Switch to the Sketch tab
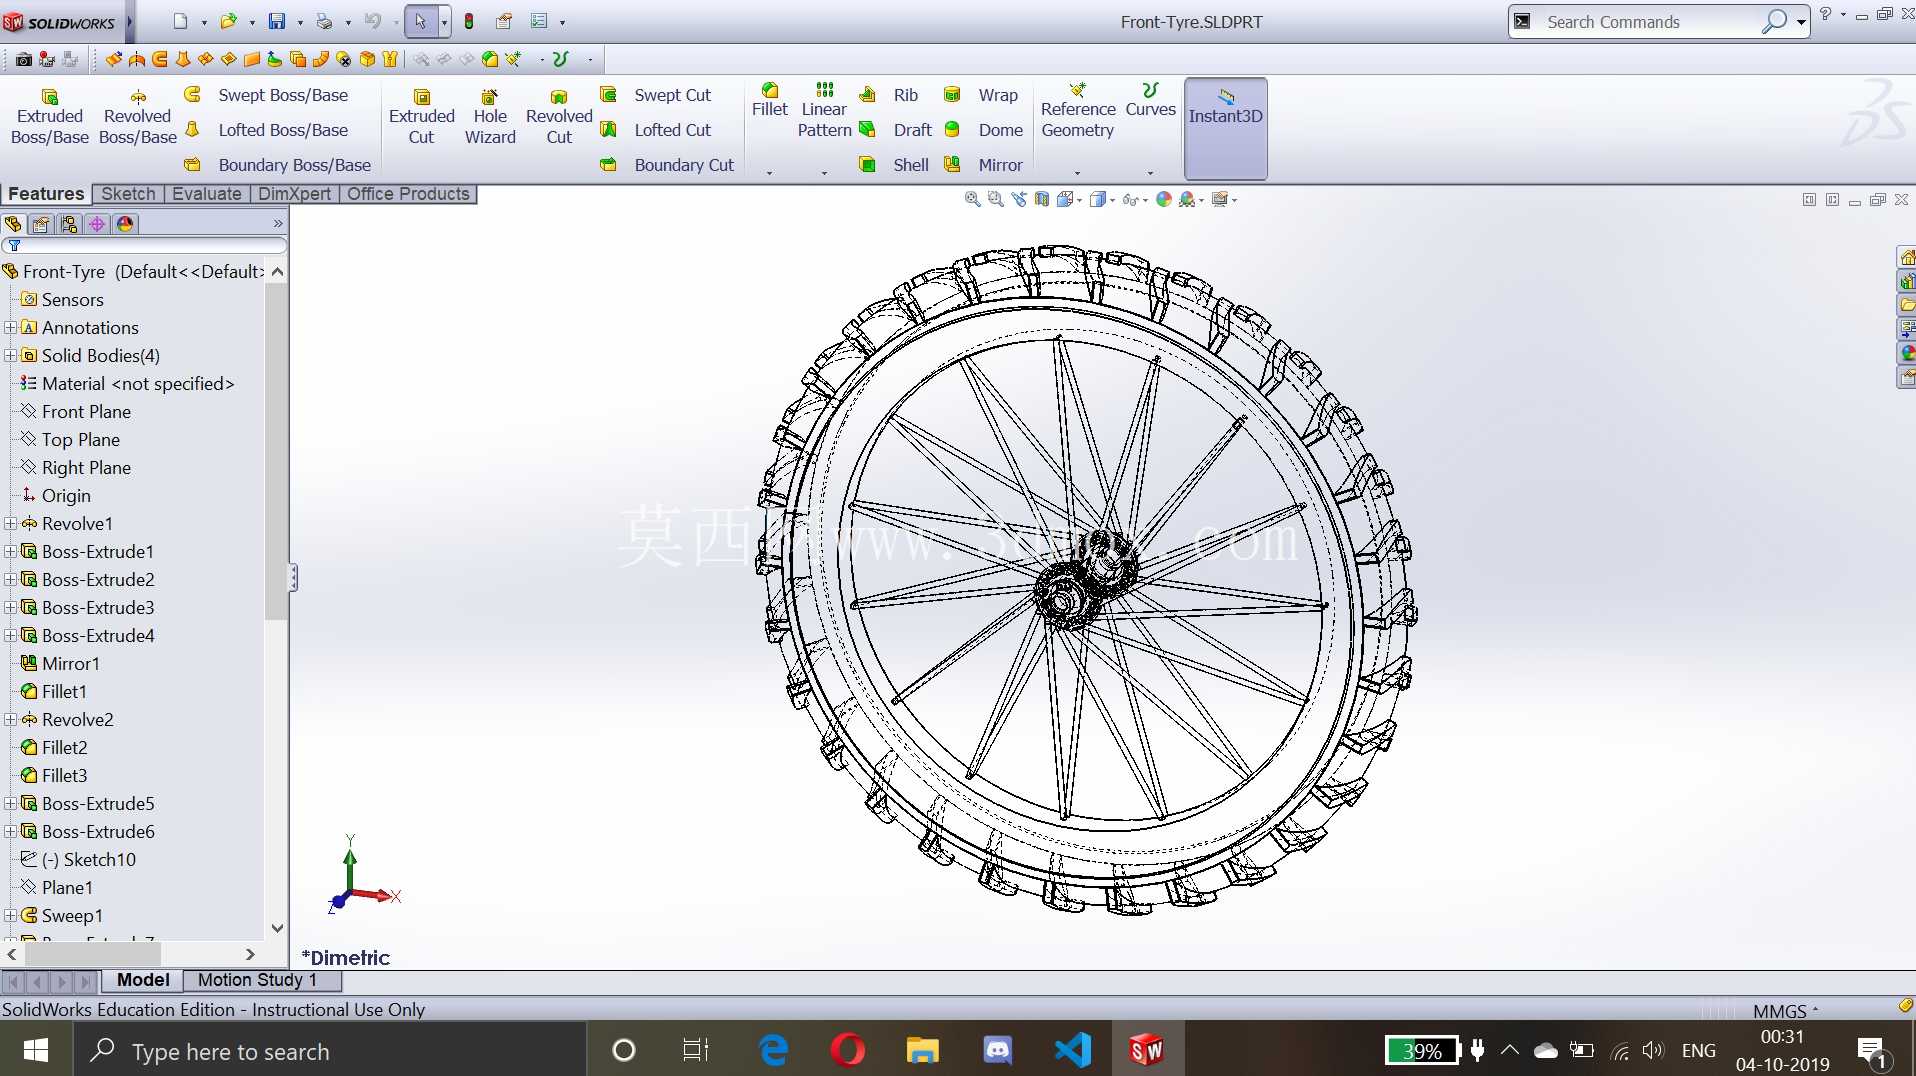 point(128,194)
